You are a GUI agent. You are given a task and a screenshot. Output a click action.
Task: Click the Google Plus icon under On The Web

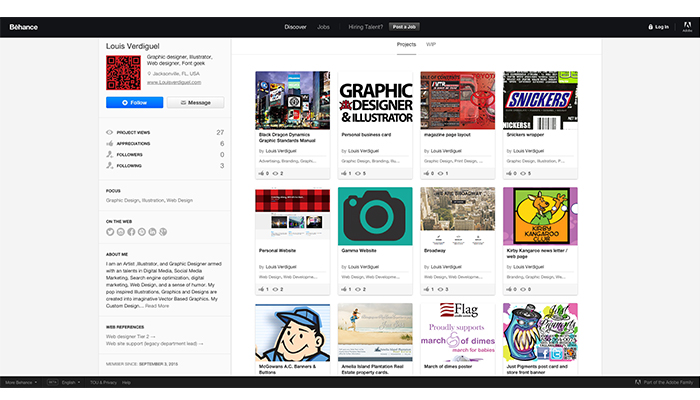(163, 232)
